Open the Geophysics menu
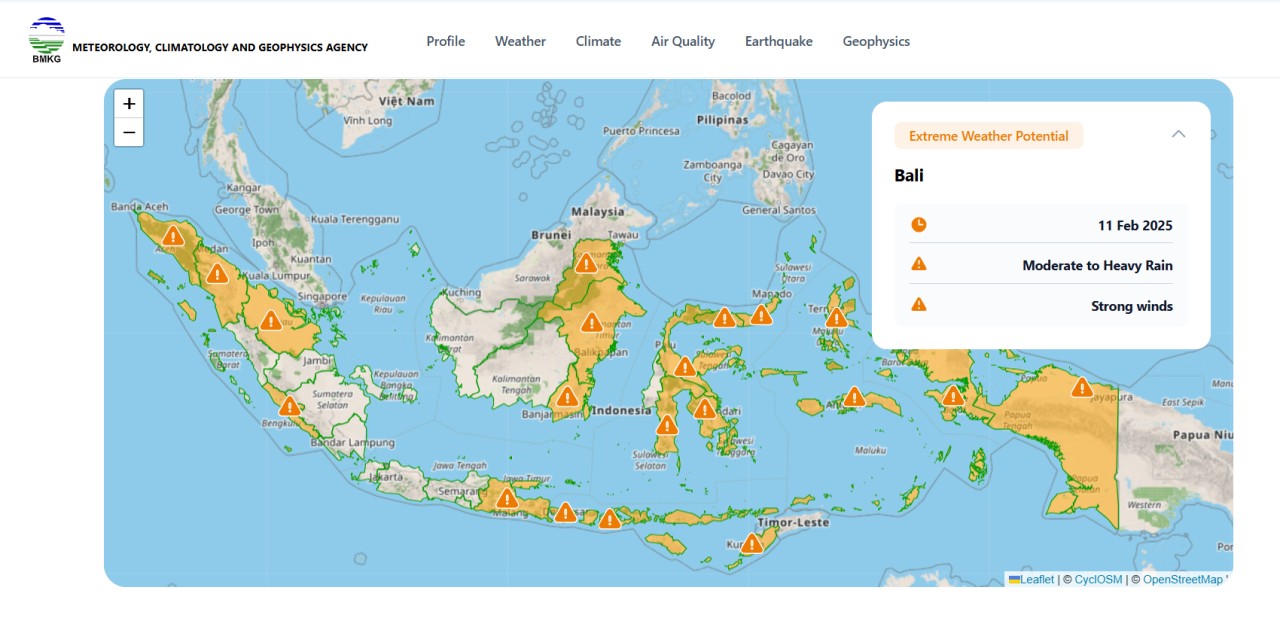The height and width of the screenshot is (630, 1280). pos(876,41)
